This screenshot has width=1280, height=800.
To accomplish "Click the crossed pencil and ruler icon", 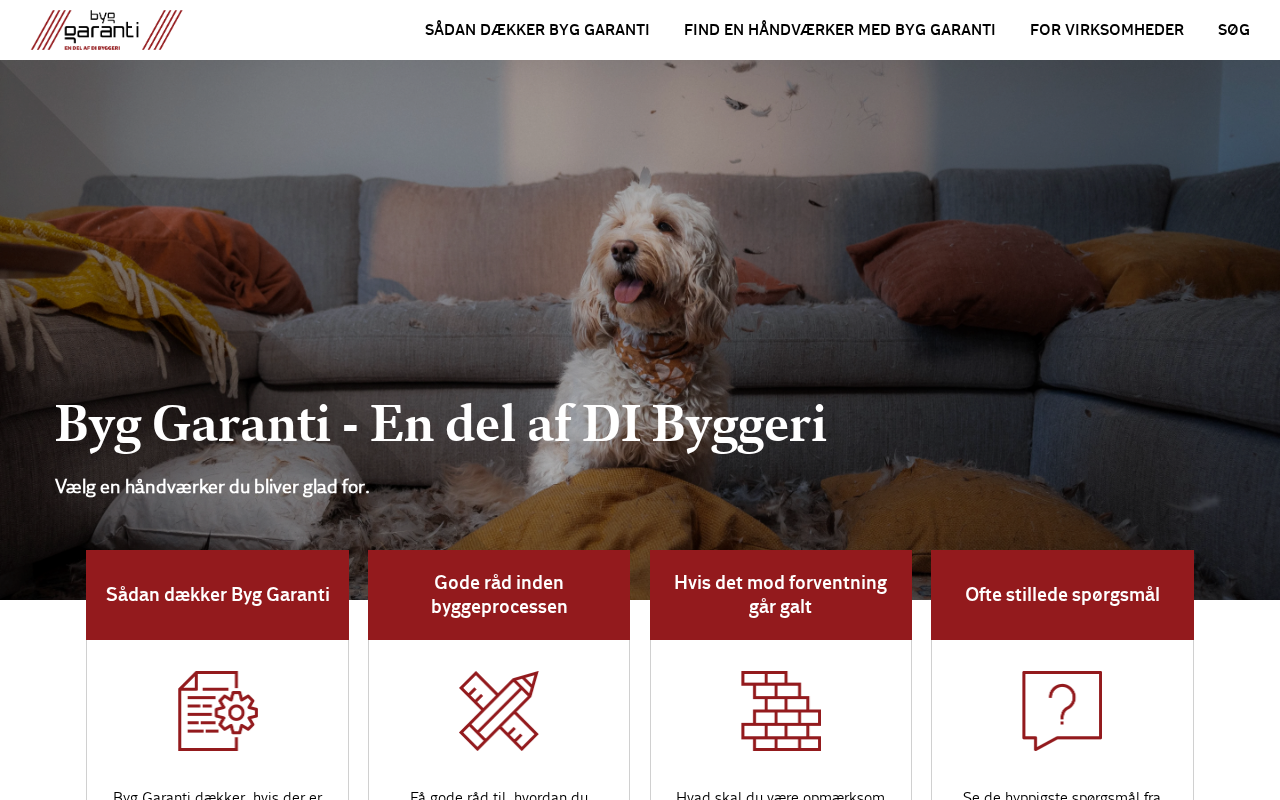I will [x=499, y=711].
